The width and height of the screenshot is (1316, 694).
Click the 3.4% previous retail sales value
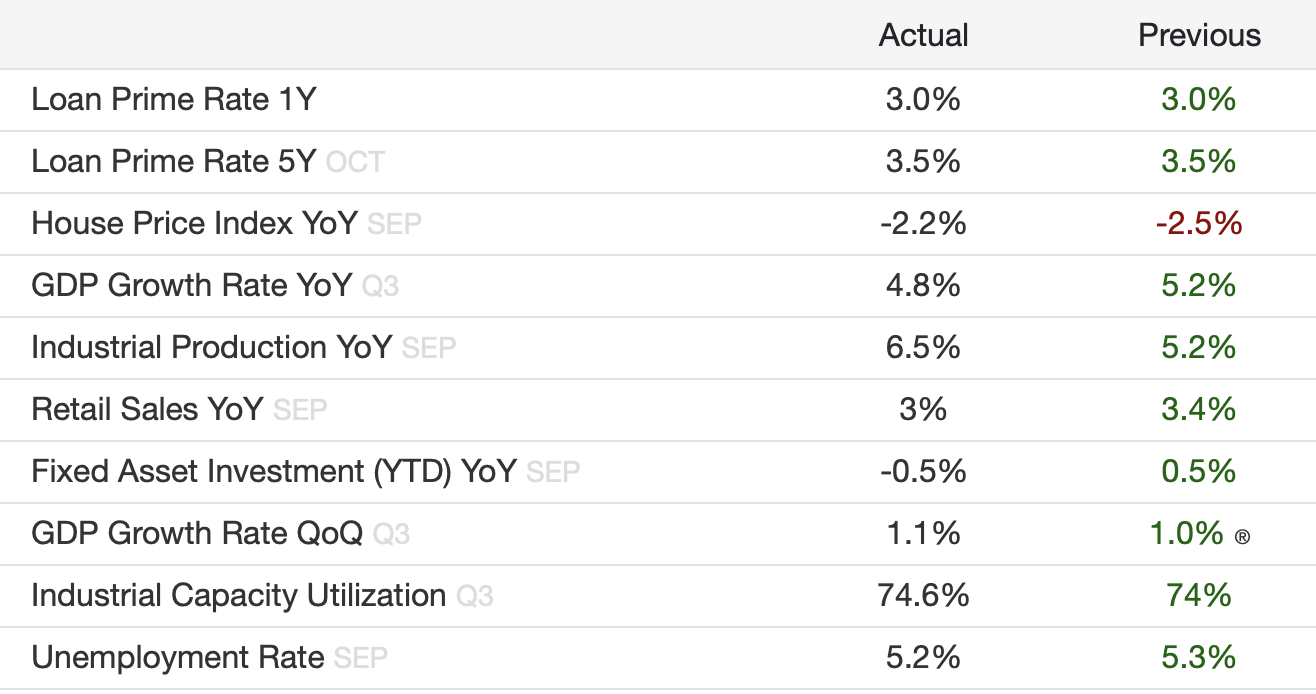[1198, 409]
